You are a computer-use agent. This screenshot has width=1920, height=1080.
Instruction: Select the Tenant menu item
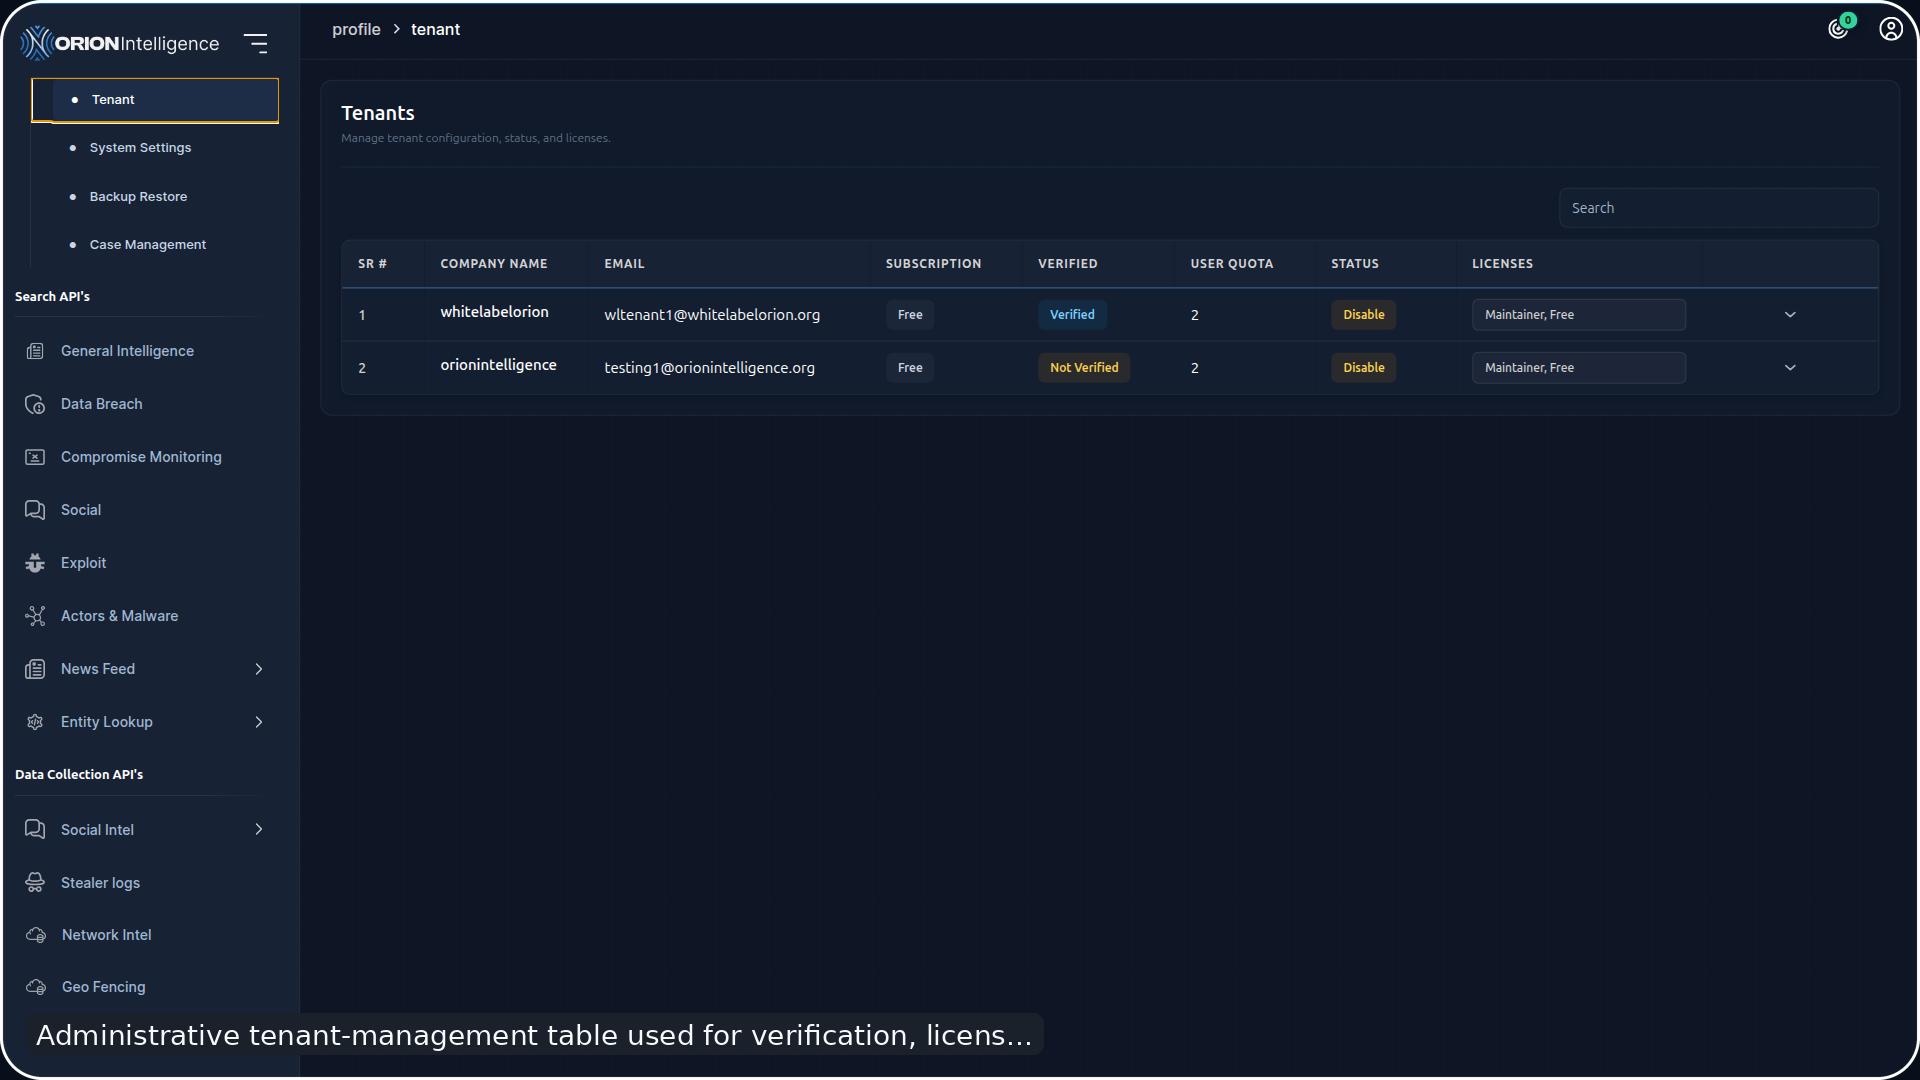[x=155, y=100]
